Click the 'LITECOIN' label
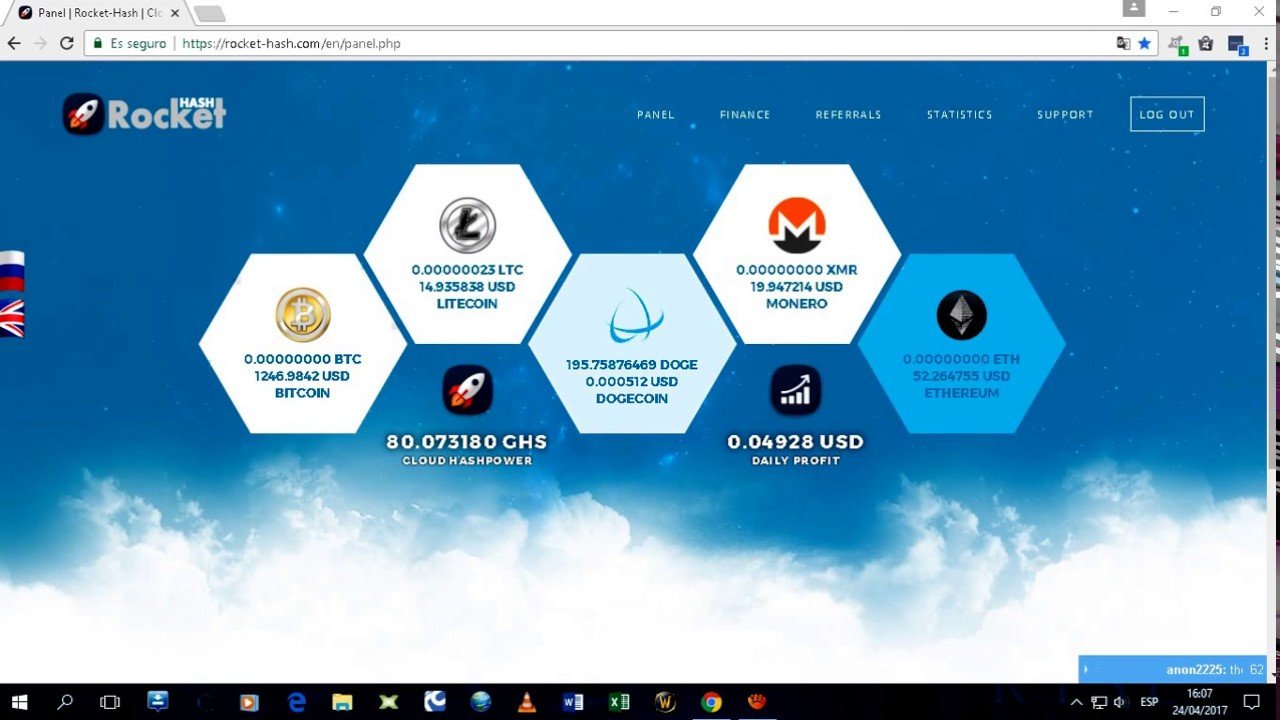 coord(467,304)
